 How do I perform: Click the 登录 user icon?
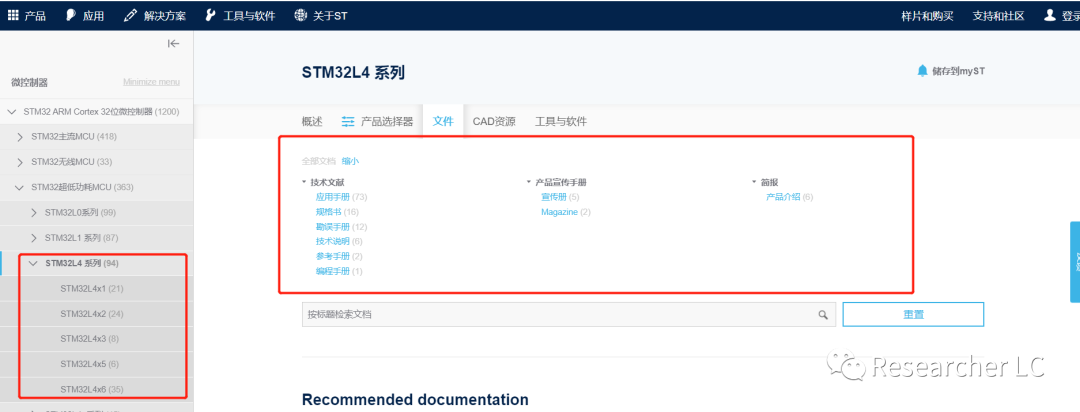[1050, 14]
